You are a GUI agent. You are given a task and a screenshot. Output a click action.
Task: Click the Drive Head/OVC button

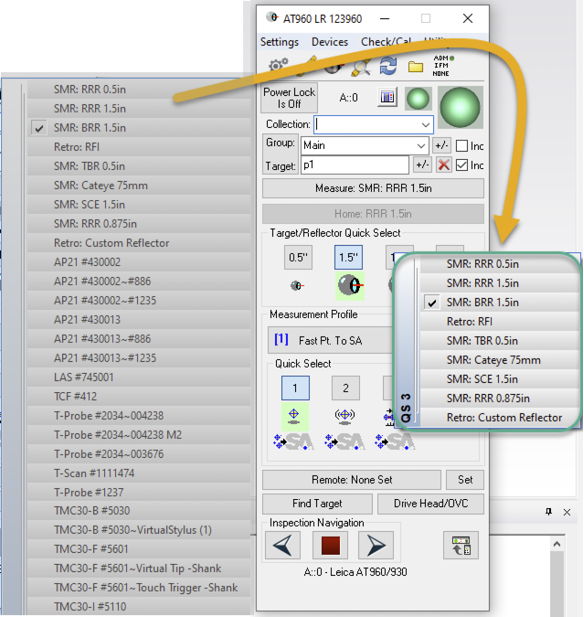[x=431, y=504]
